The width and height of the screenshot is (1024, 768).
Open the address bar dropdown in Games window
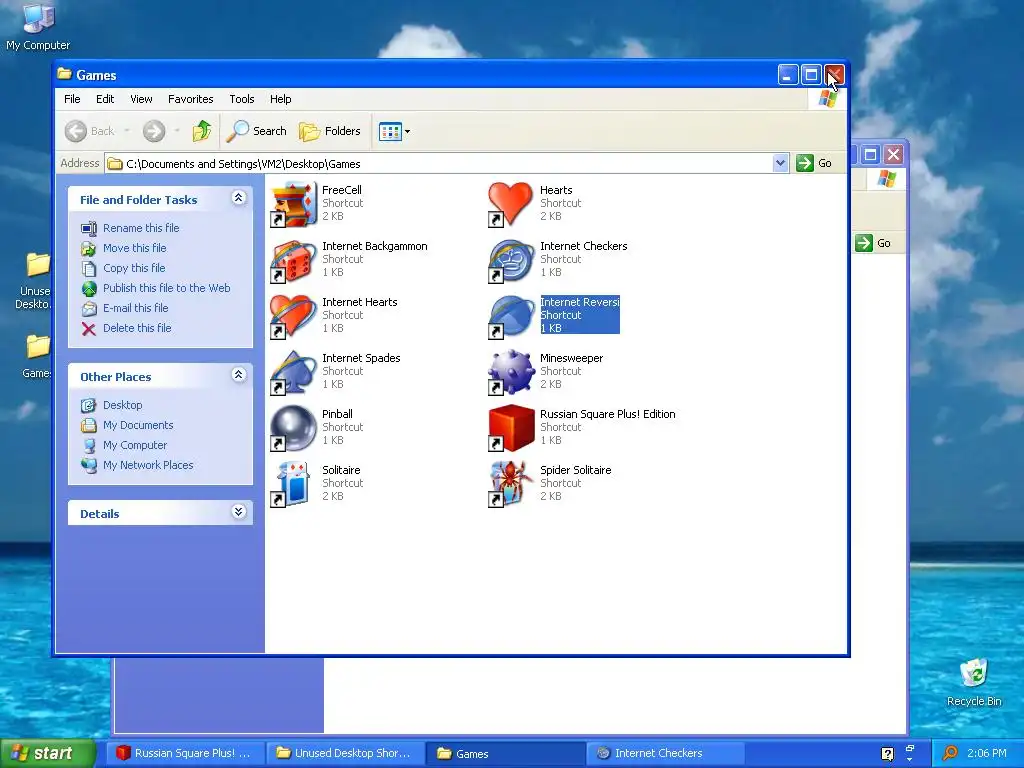point(780,163)
